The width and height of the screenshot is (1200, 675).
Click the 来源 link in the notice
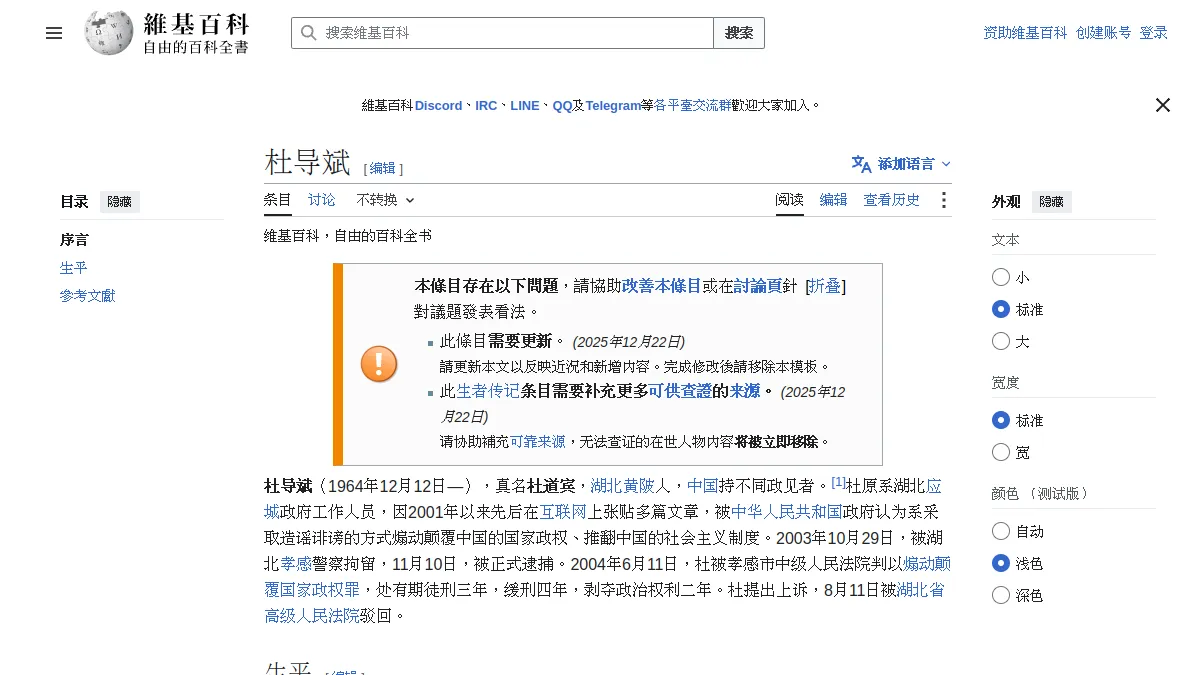coord(744,391)
